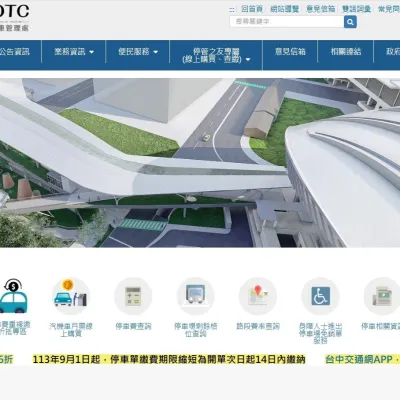Open the 路段費率查詢 map pin icon
This screenshot has height=400, width=400.
pyautogui.click(x=258, y=296)
